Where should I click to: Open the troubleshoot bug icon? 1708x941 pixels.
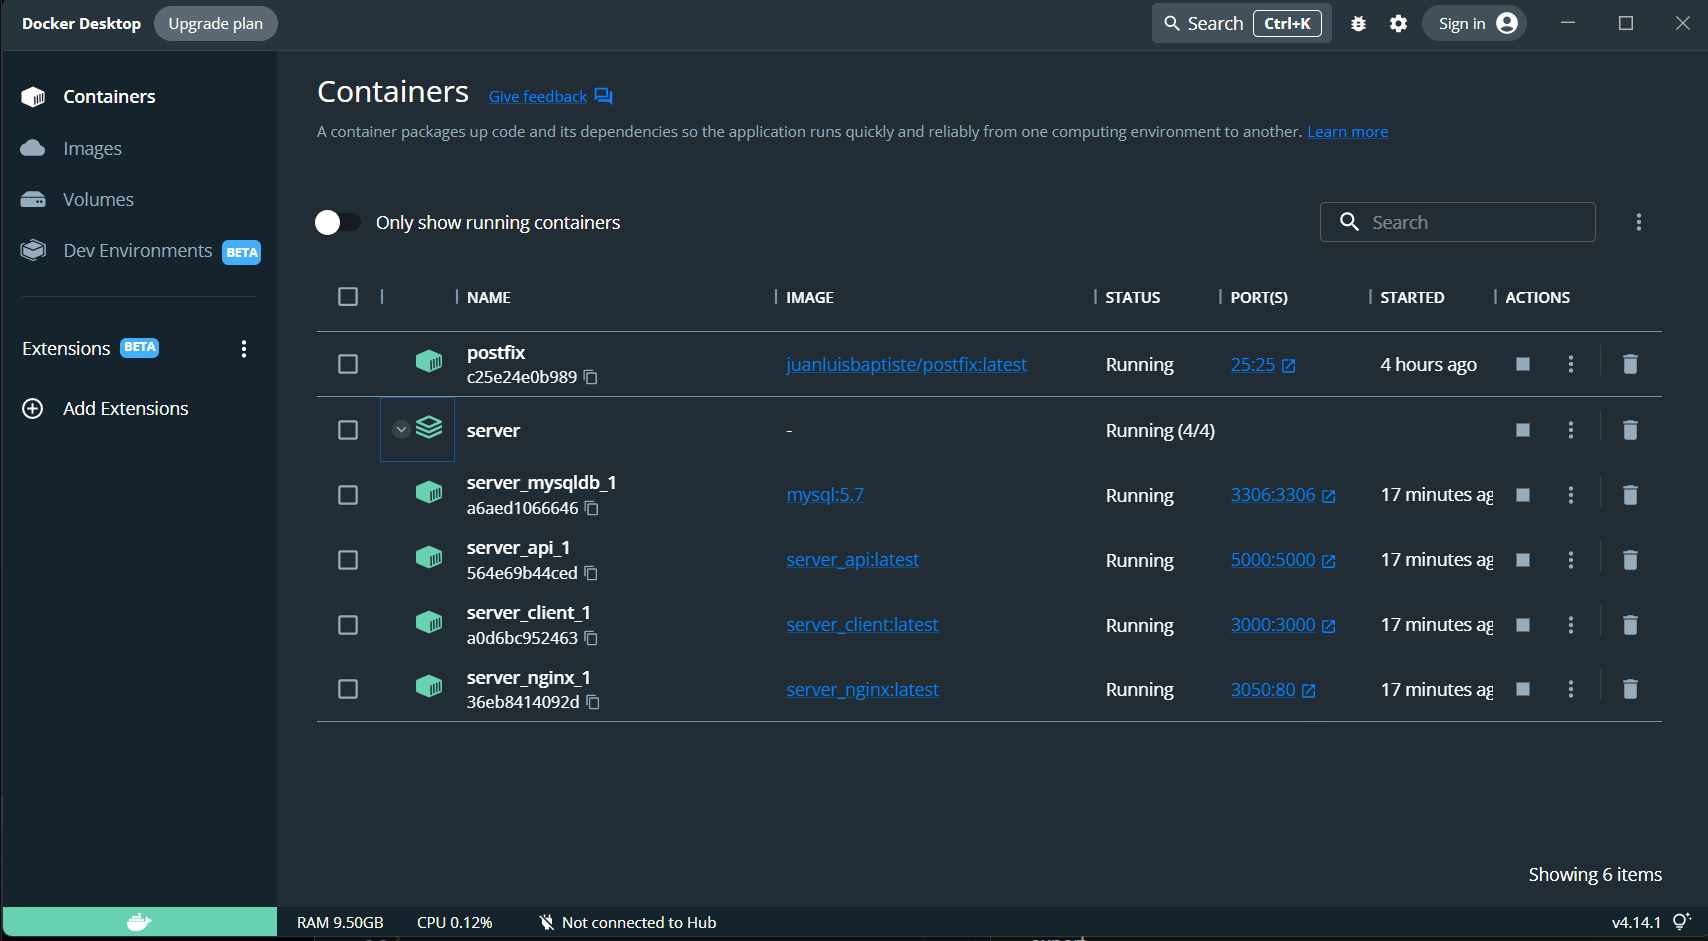pos(1358,23)
